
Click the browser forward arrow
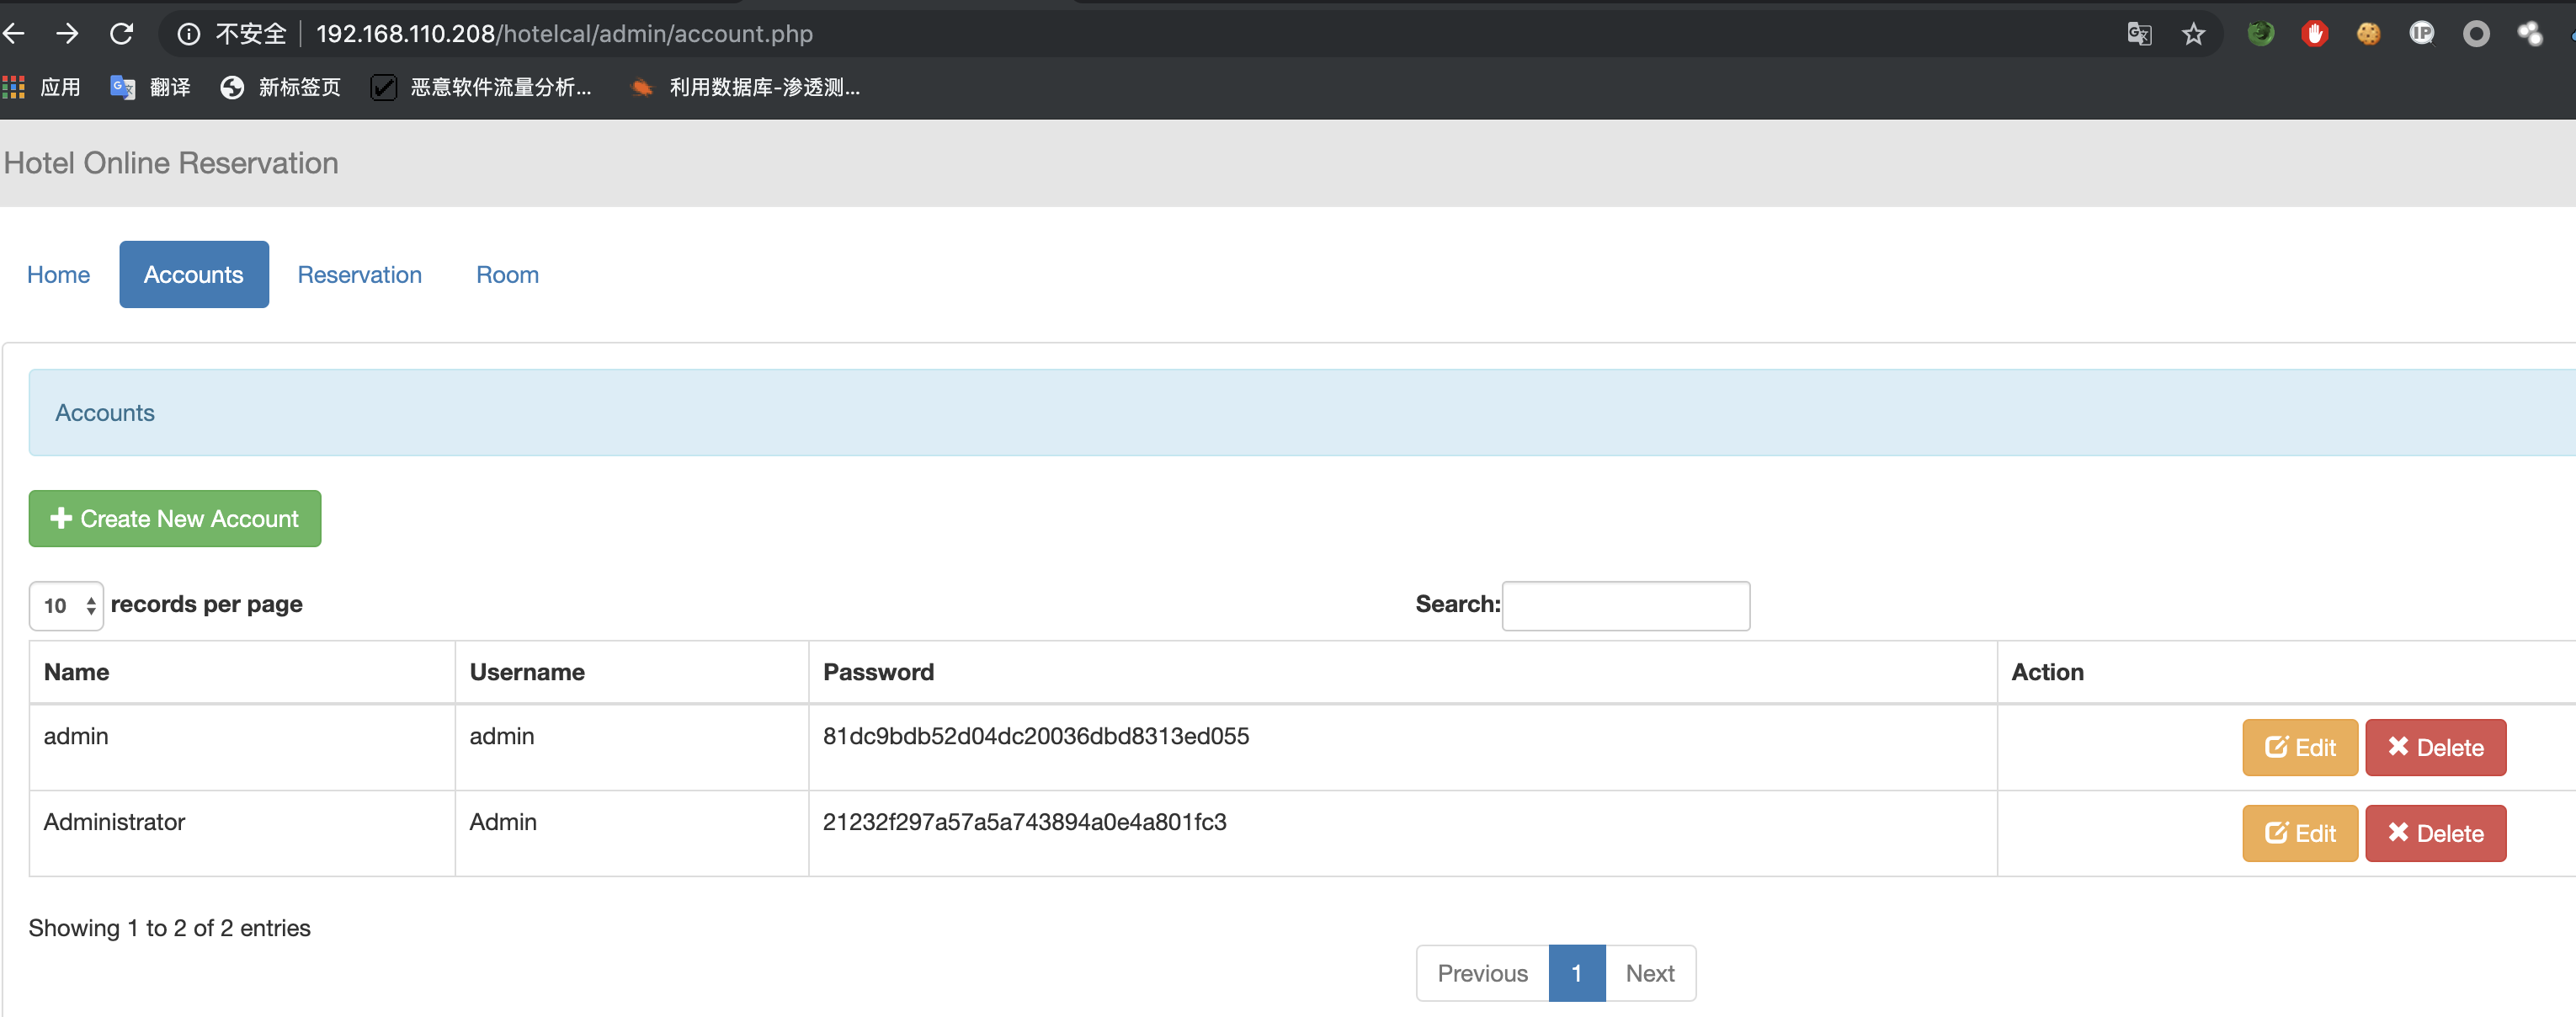67,34
